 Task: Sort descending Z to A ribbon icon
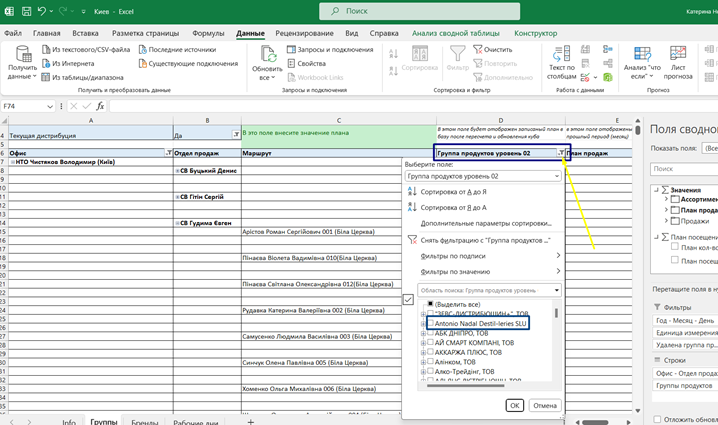tap(393, 71)
